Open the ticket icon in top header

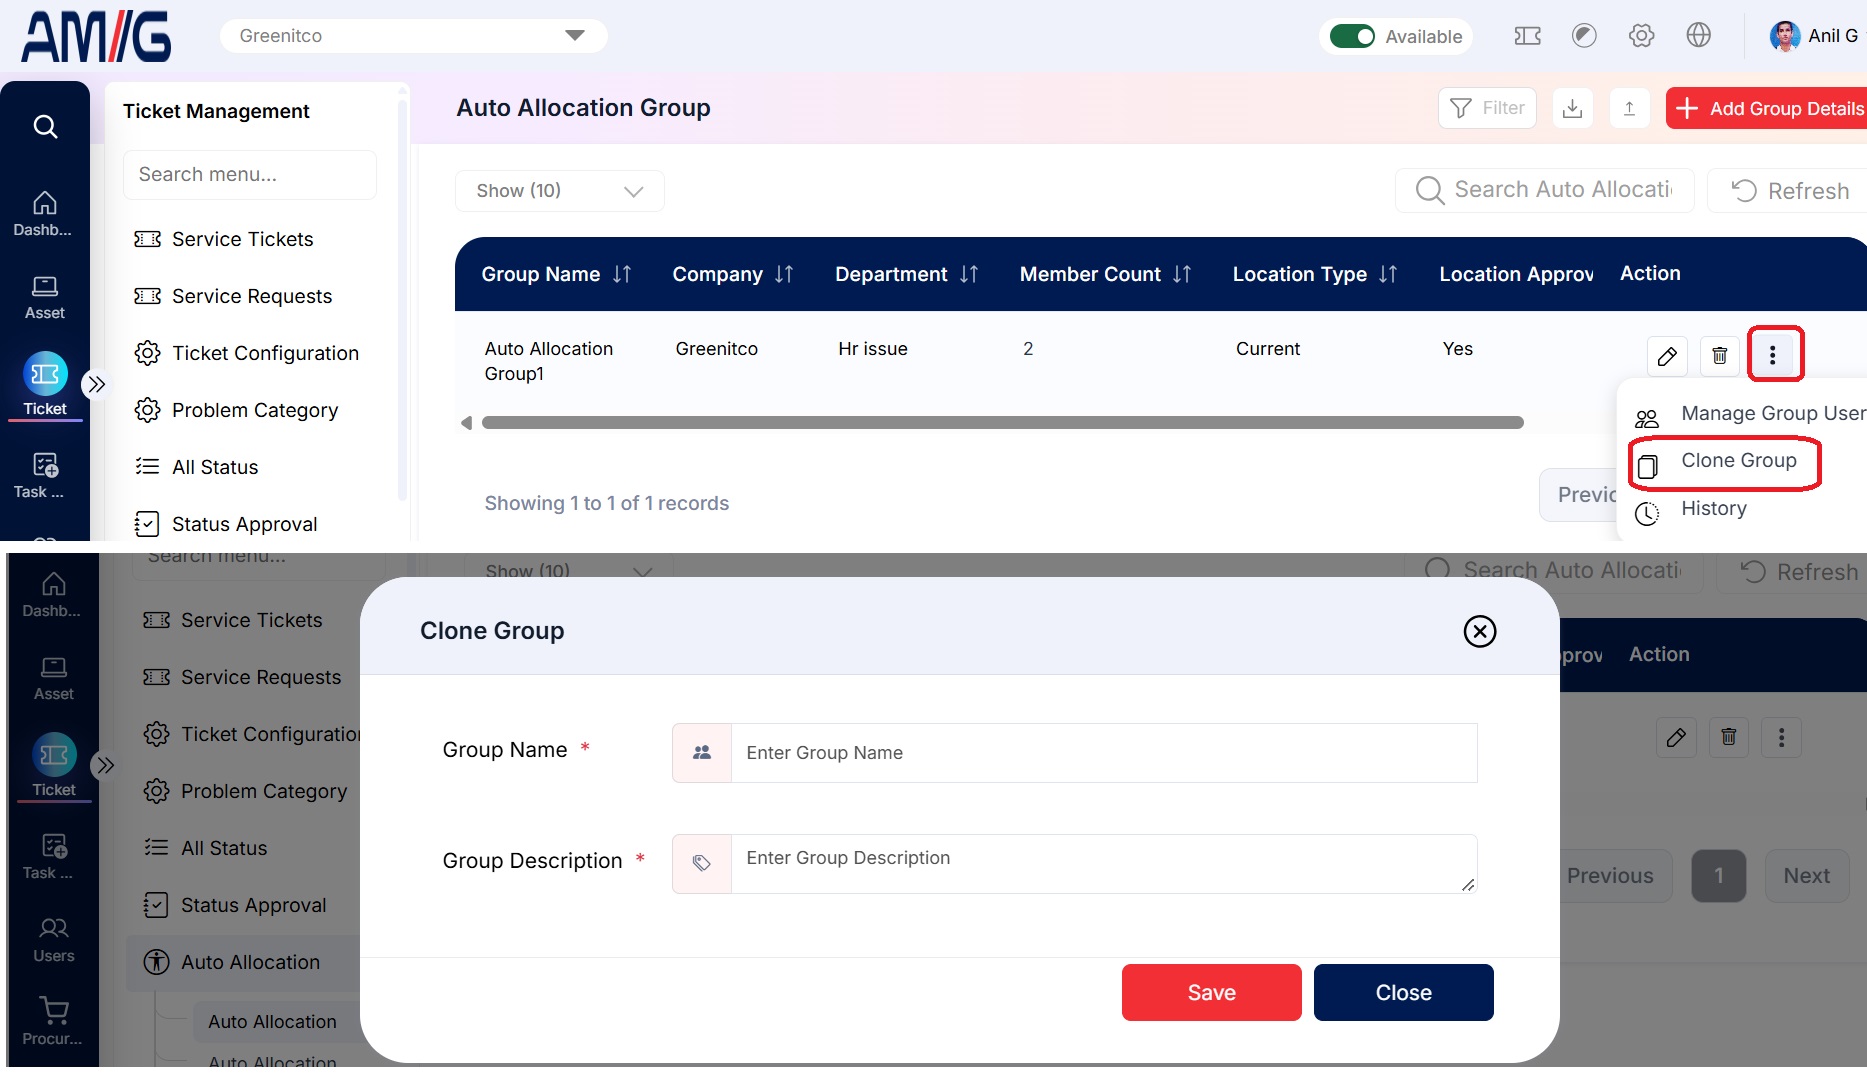point(1527,36)
